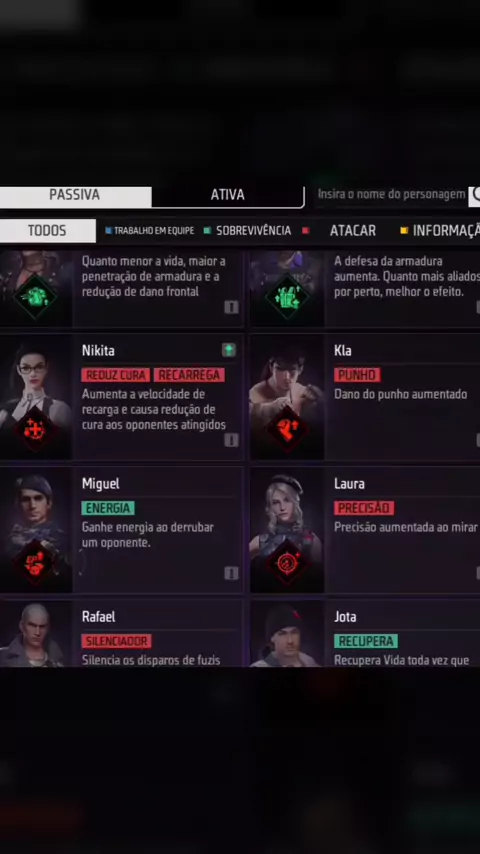The height and width of the screenshot is (854, 480).
Task: Open info icon on Miguel's card
Action: tap(232, 573)
